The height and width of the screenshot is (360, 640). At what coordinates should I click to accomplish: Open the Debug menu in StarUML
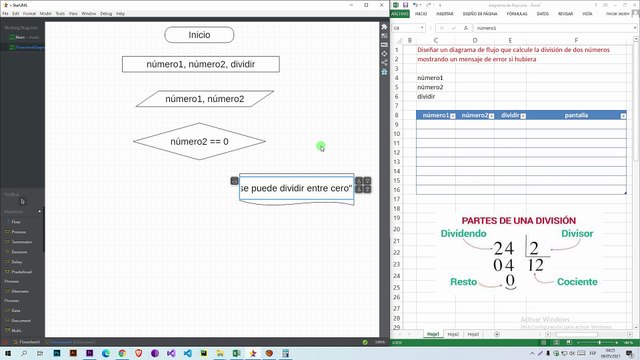(106, 13)
